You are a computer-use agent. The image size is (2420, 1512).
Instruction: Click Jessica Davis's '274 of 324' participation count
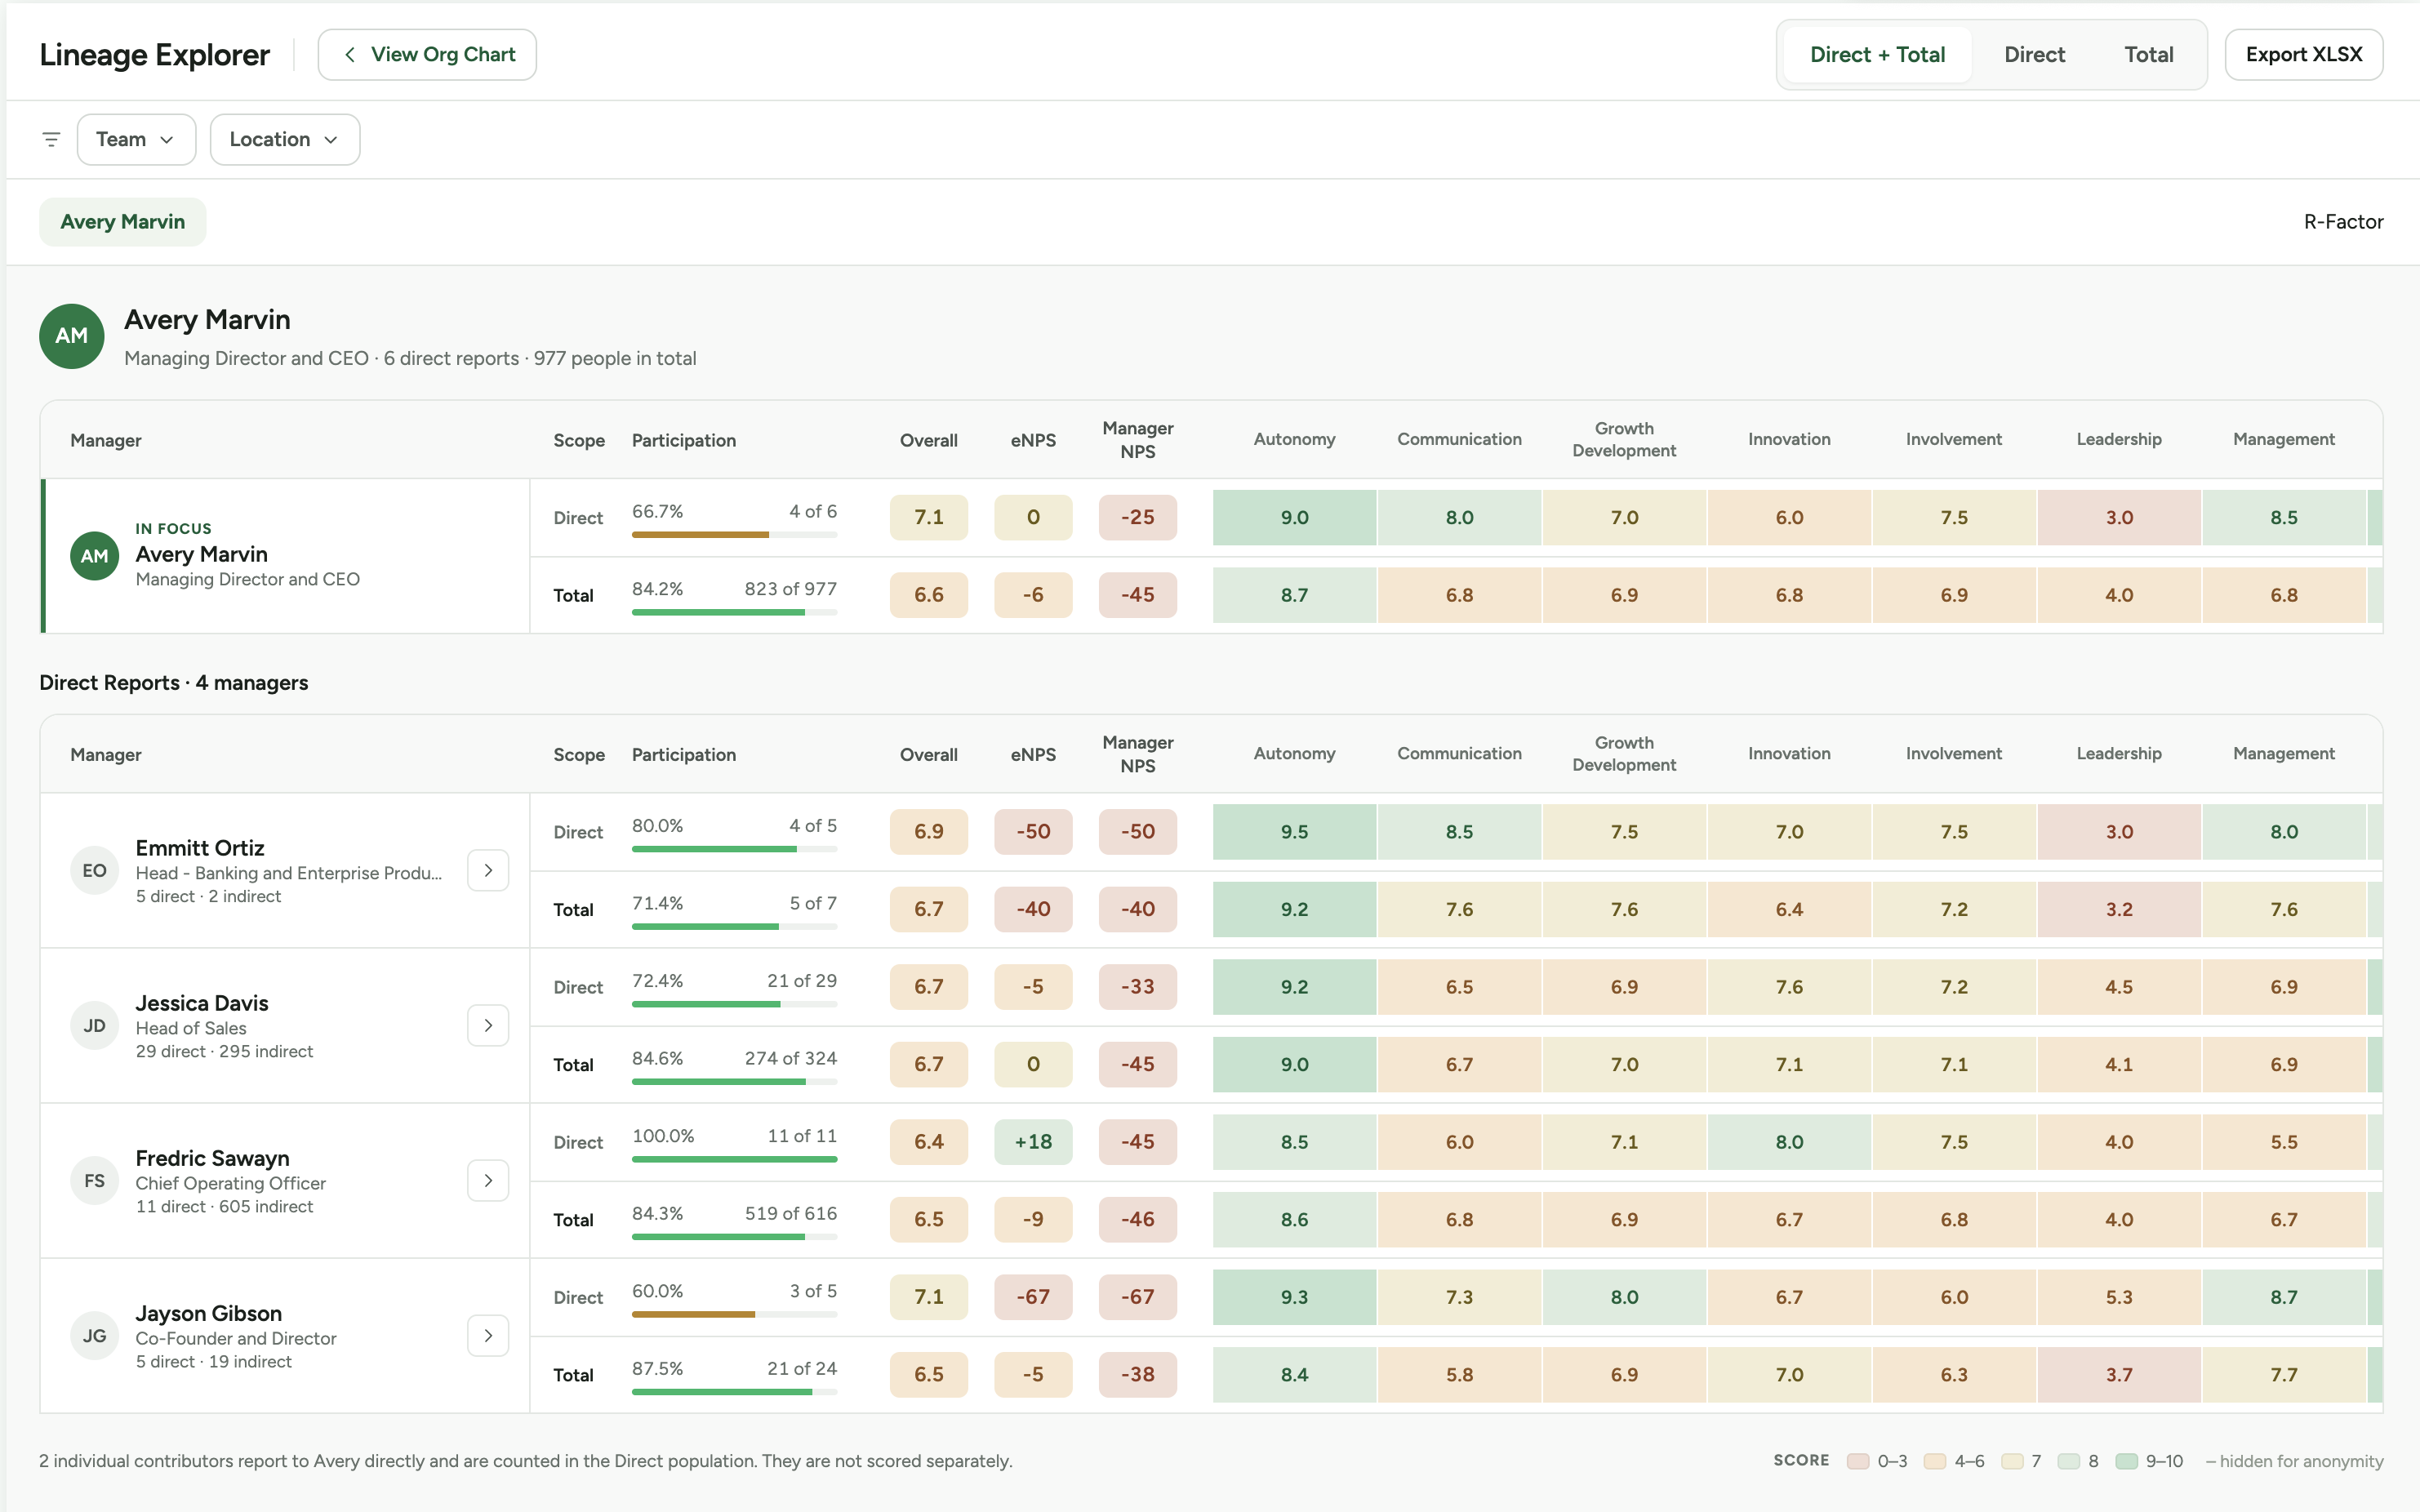[790, 1058]
